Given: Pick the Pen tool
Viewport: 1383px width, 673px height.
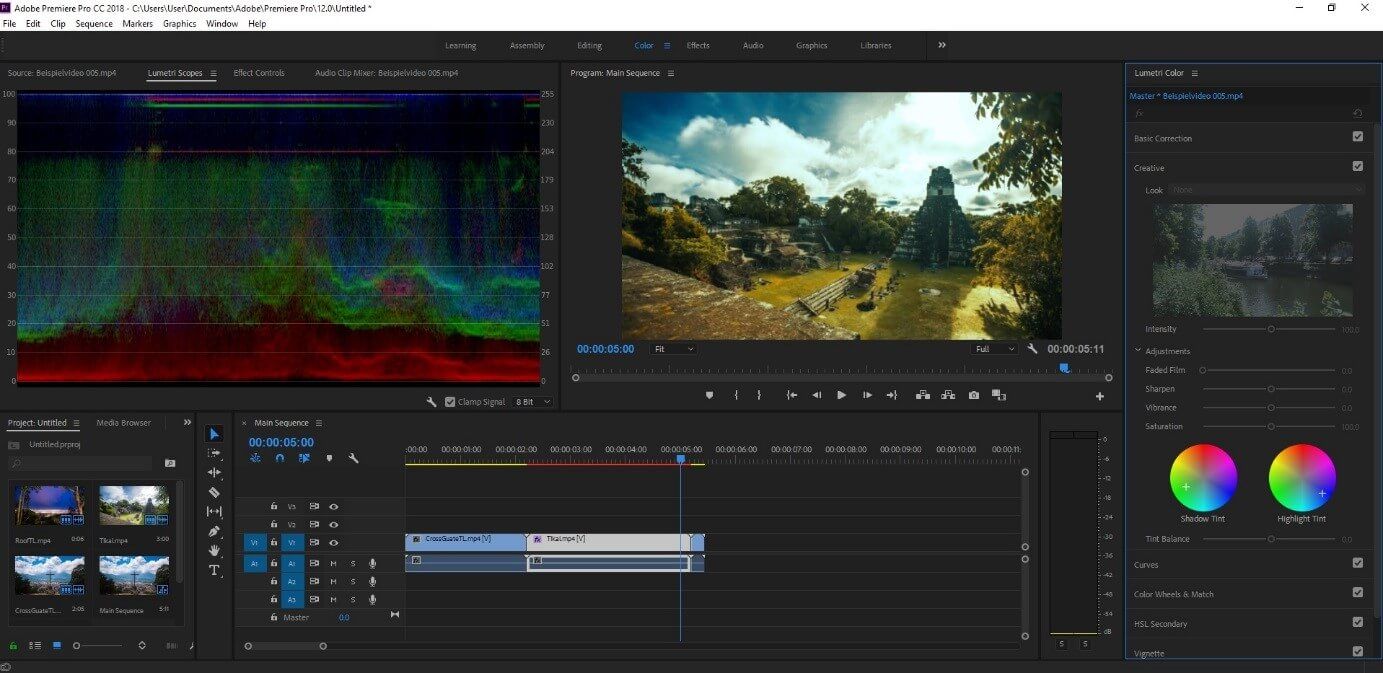Looking at the screenshot, I should (214, 531).
